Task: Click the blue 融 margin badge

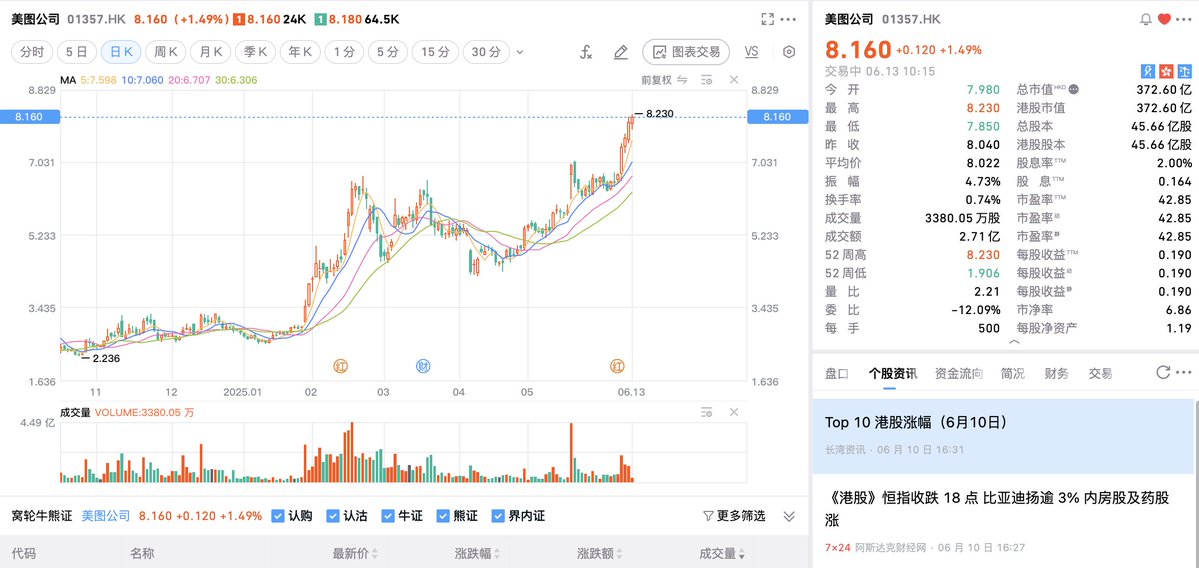Action: 1185,71
